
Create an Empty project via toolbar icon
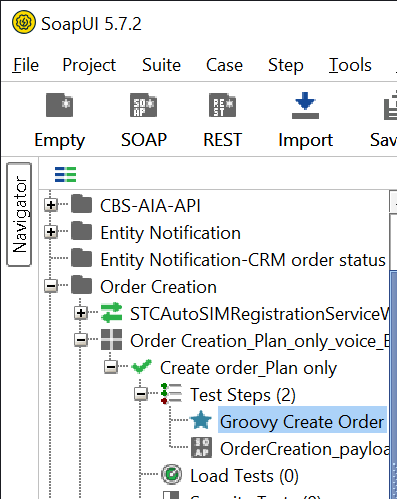pos(59,105)
